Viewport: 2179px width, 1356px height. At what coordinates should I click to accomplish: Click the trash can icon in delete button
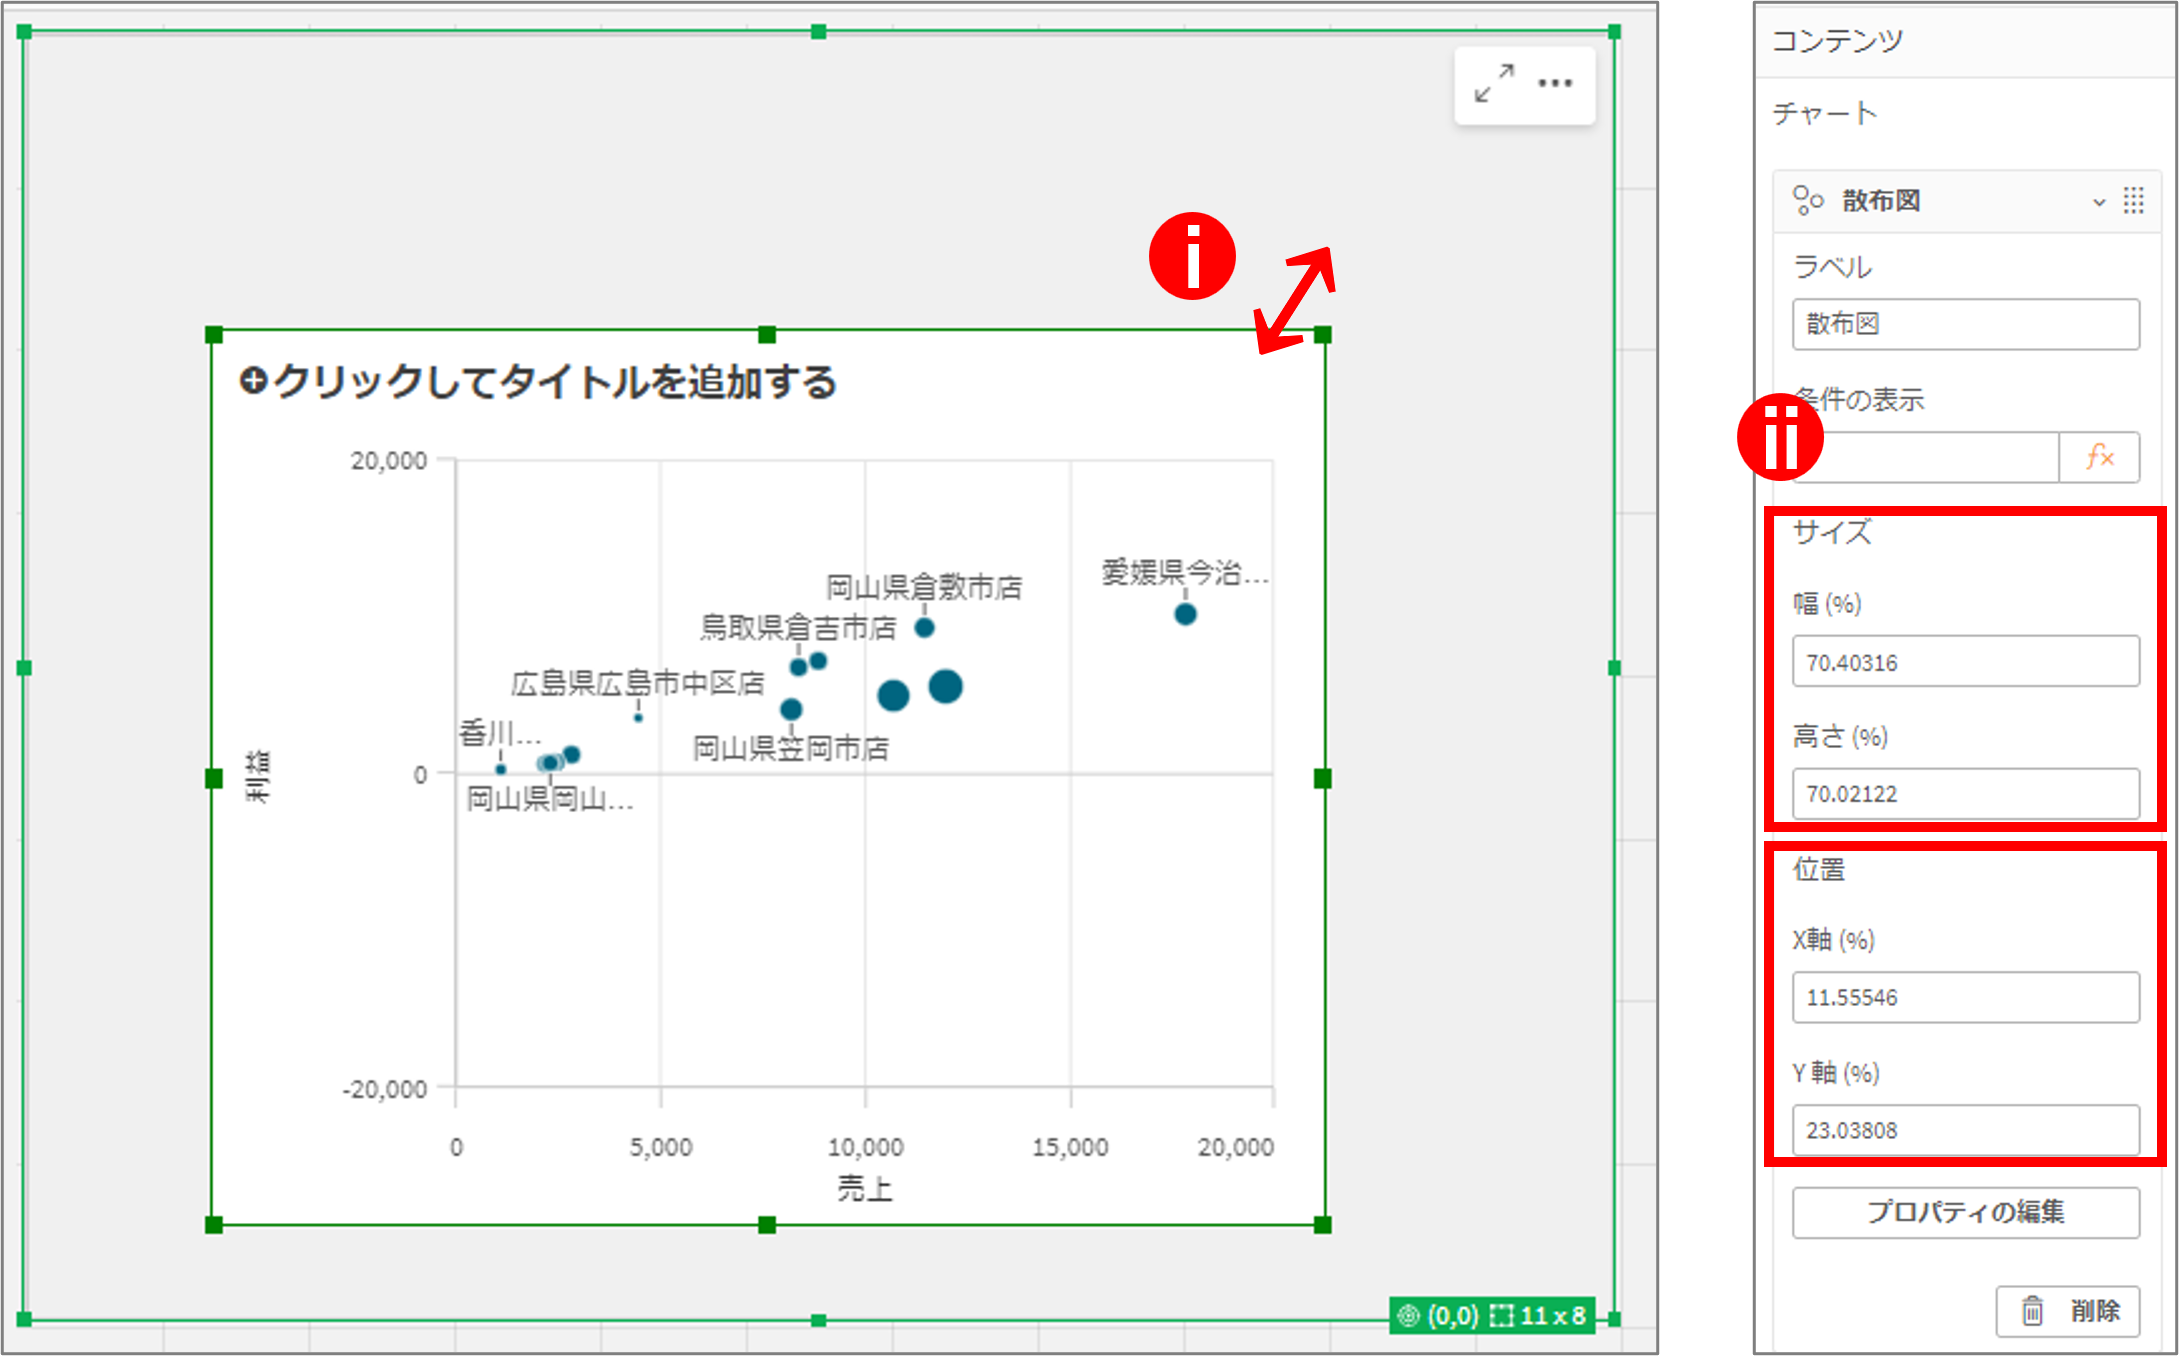tap(2032, 1310)
